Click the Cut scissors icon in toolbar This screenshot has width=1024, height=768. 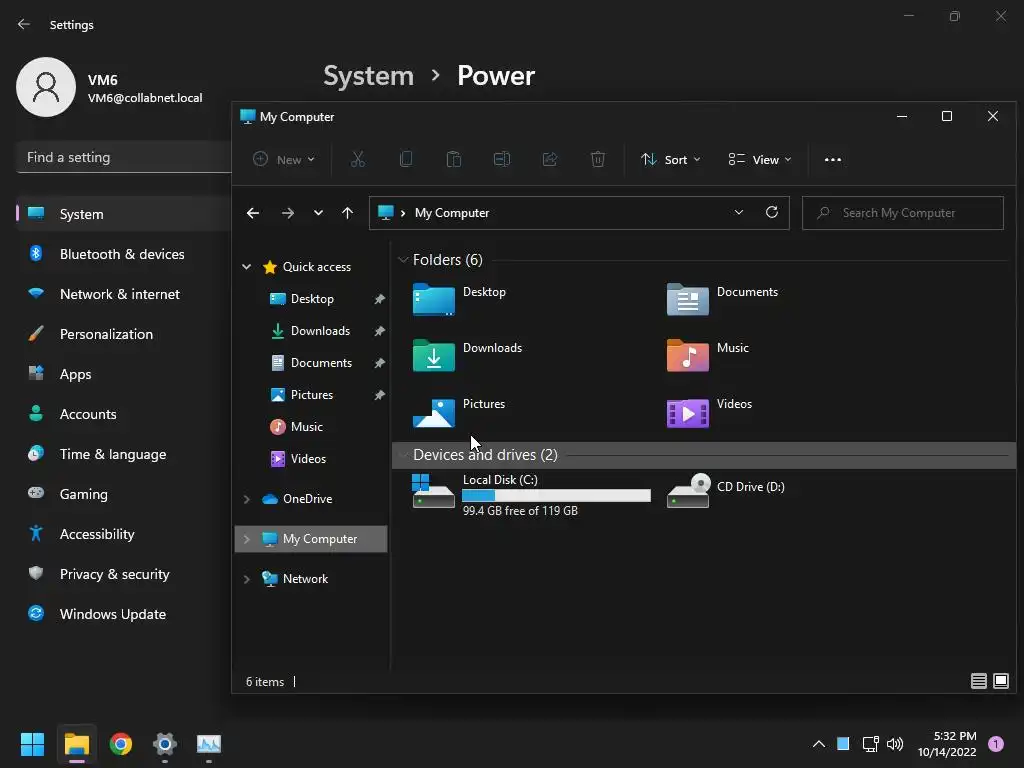357,159
